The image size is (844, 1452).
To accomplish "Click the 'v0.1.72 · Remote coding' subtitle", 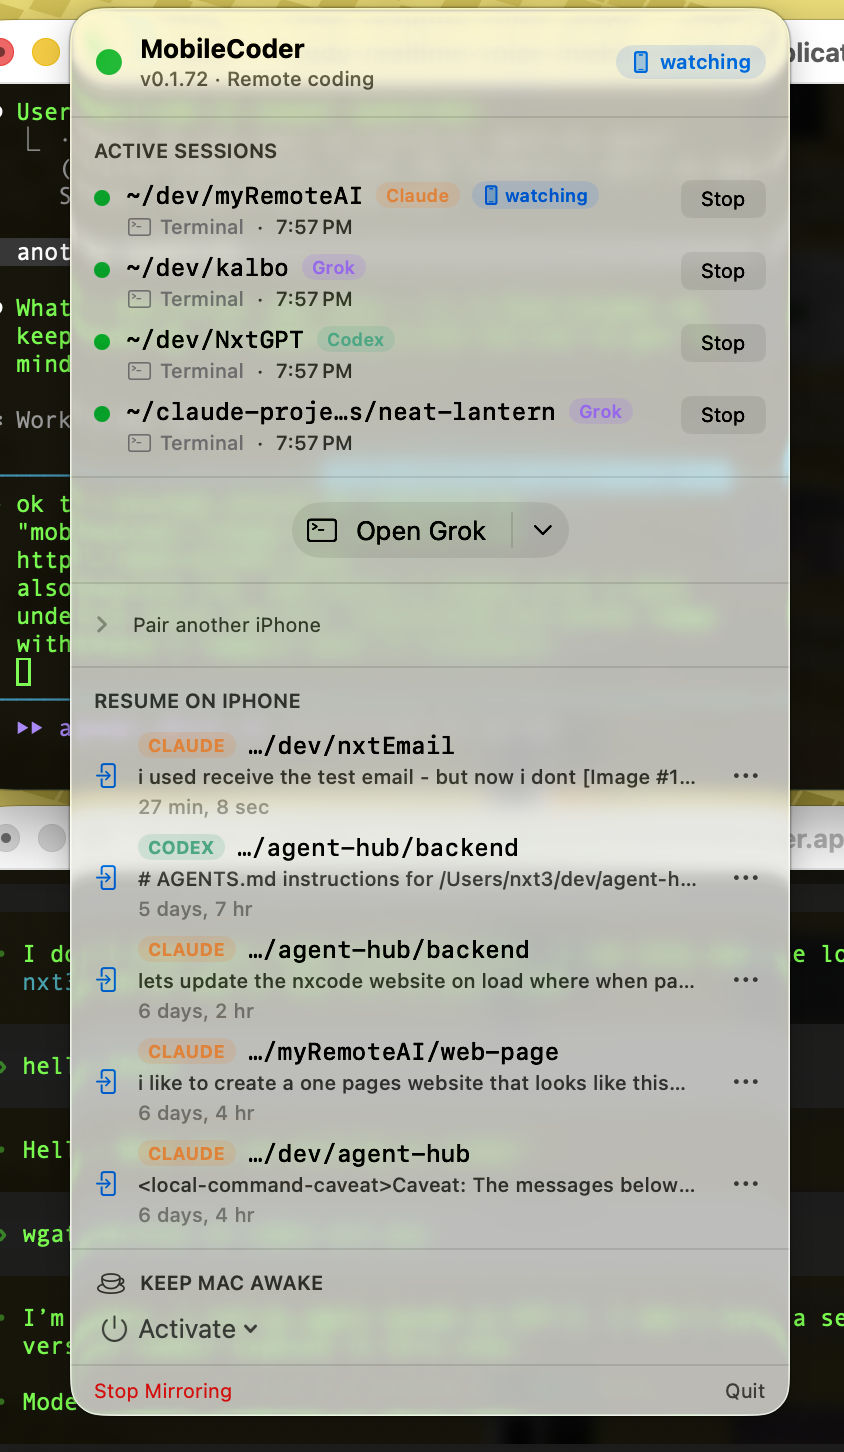I will [x=257, y=79].
